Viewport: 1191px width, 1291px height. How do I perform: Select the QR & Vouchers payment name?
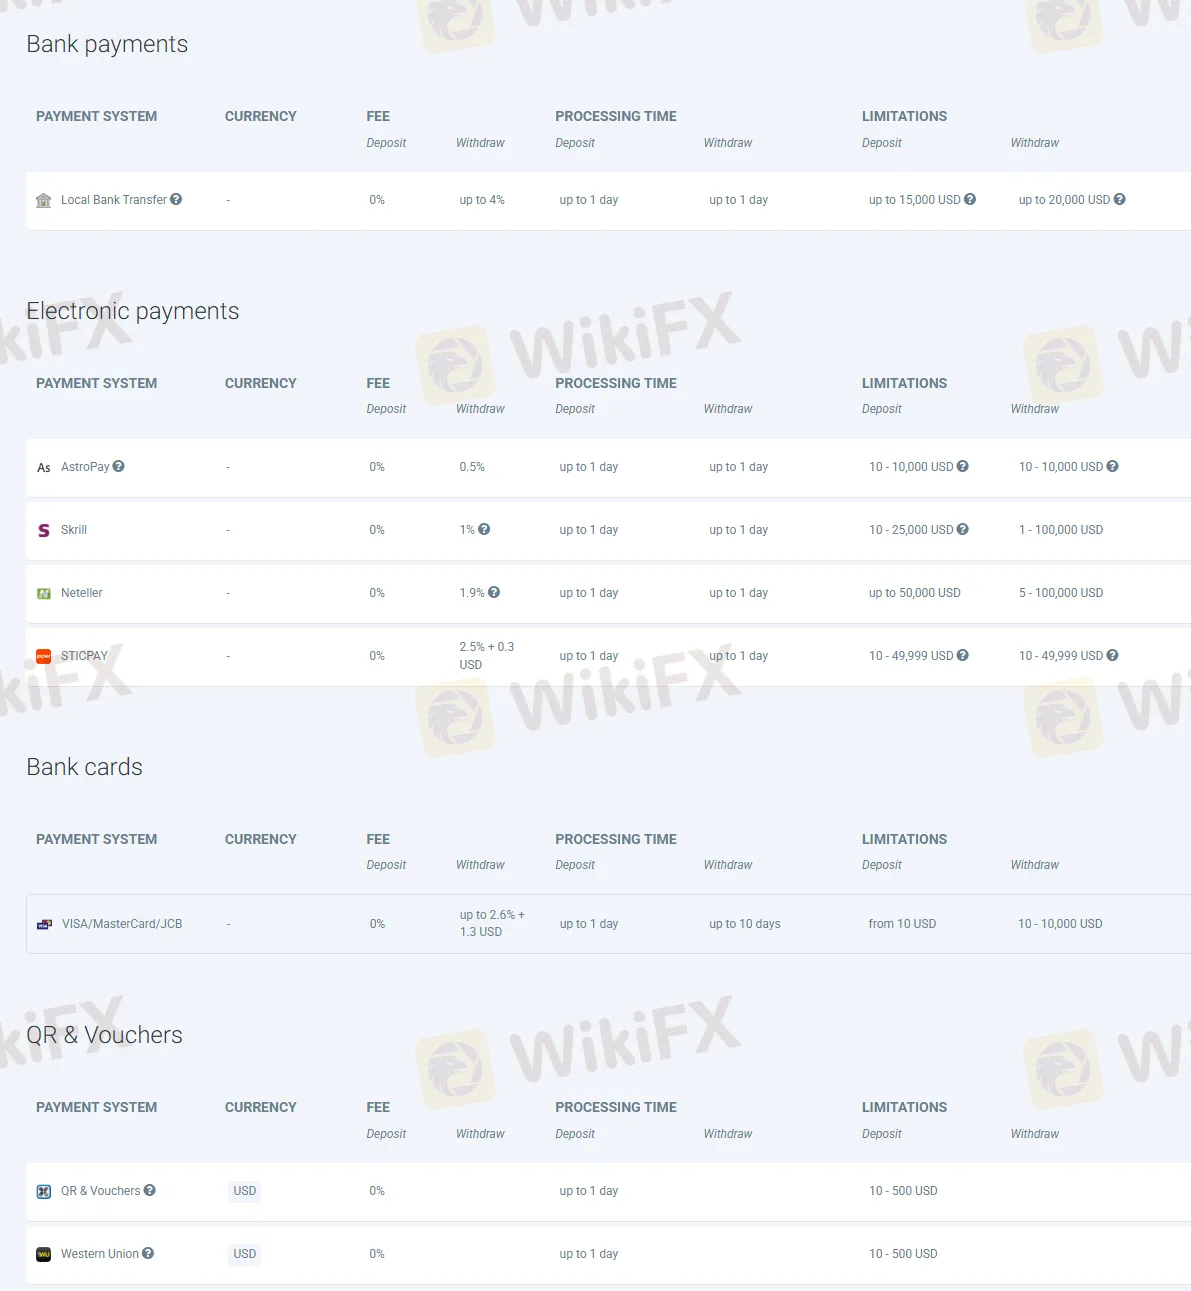pos(101,1191)
